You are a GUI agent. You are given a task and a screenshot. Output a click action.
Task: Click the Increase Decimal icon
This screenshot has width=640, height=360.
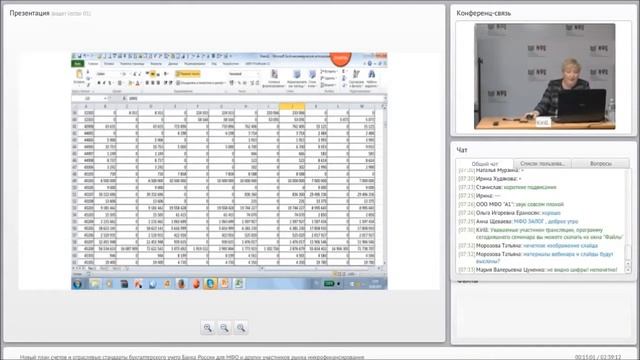tap(252, 83)
